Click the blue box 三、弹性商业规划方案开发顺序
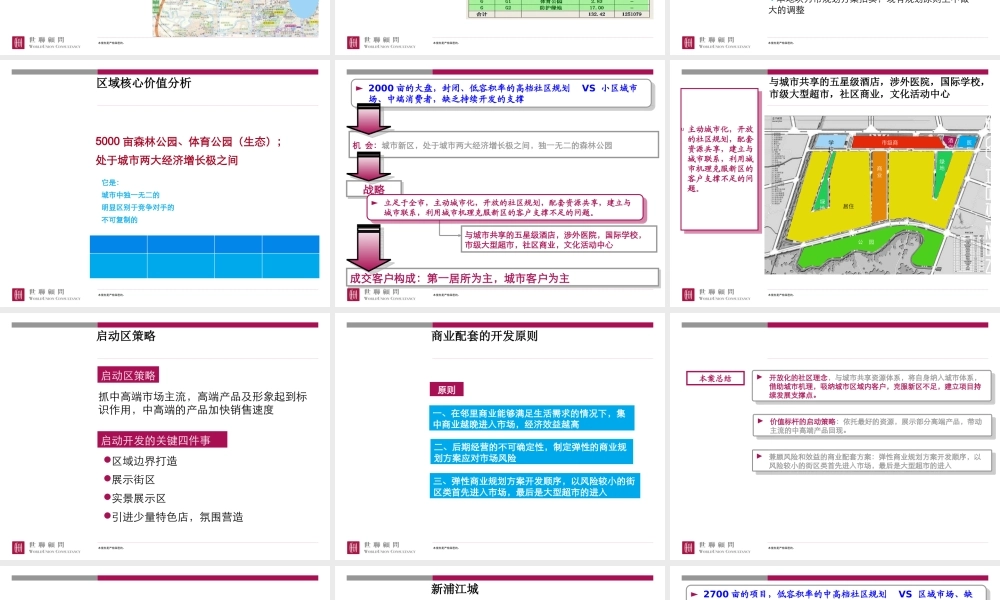 [534, 486]
